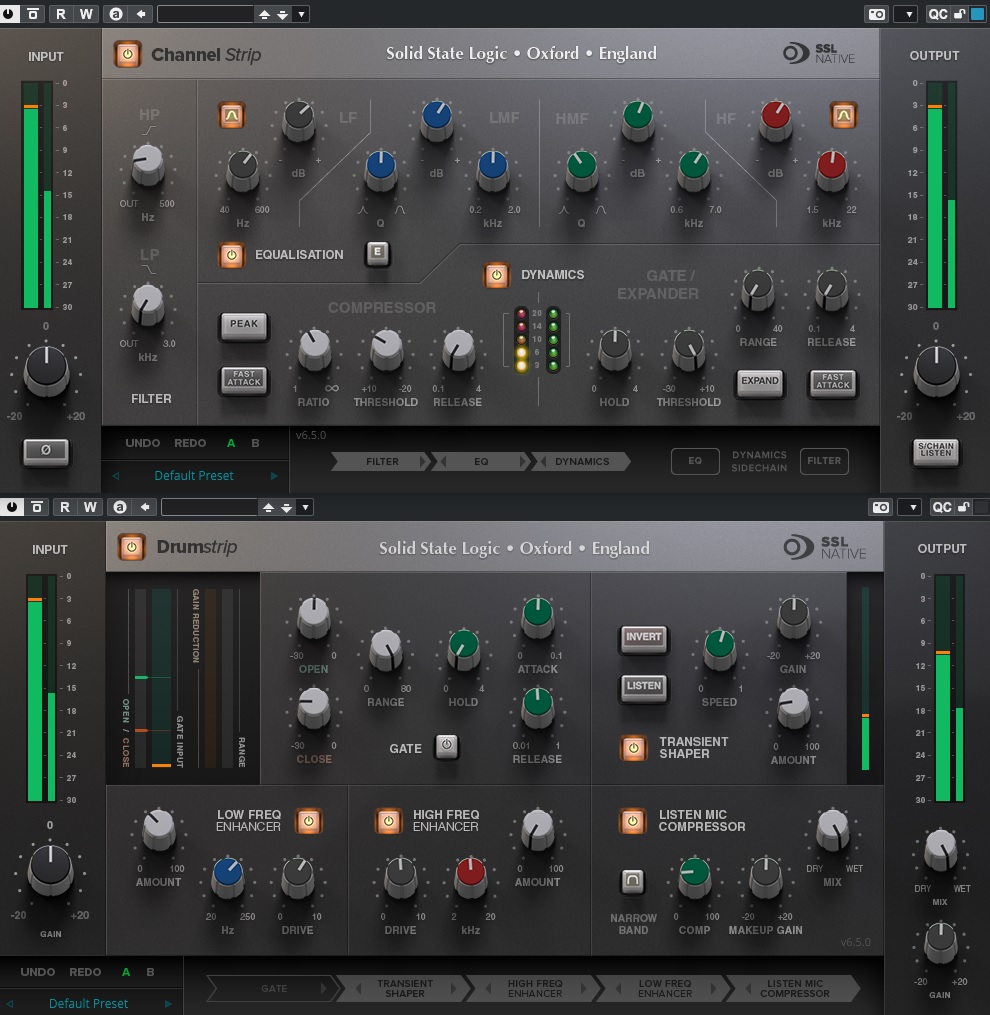Toggle Low Freq Enhancer power switch
990x1015 pixels.
(308, 821)
